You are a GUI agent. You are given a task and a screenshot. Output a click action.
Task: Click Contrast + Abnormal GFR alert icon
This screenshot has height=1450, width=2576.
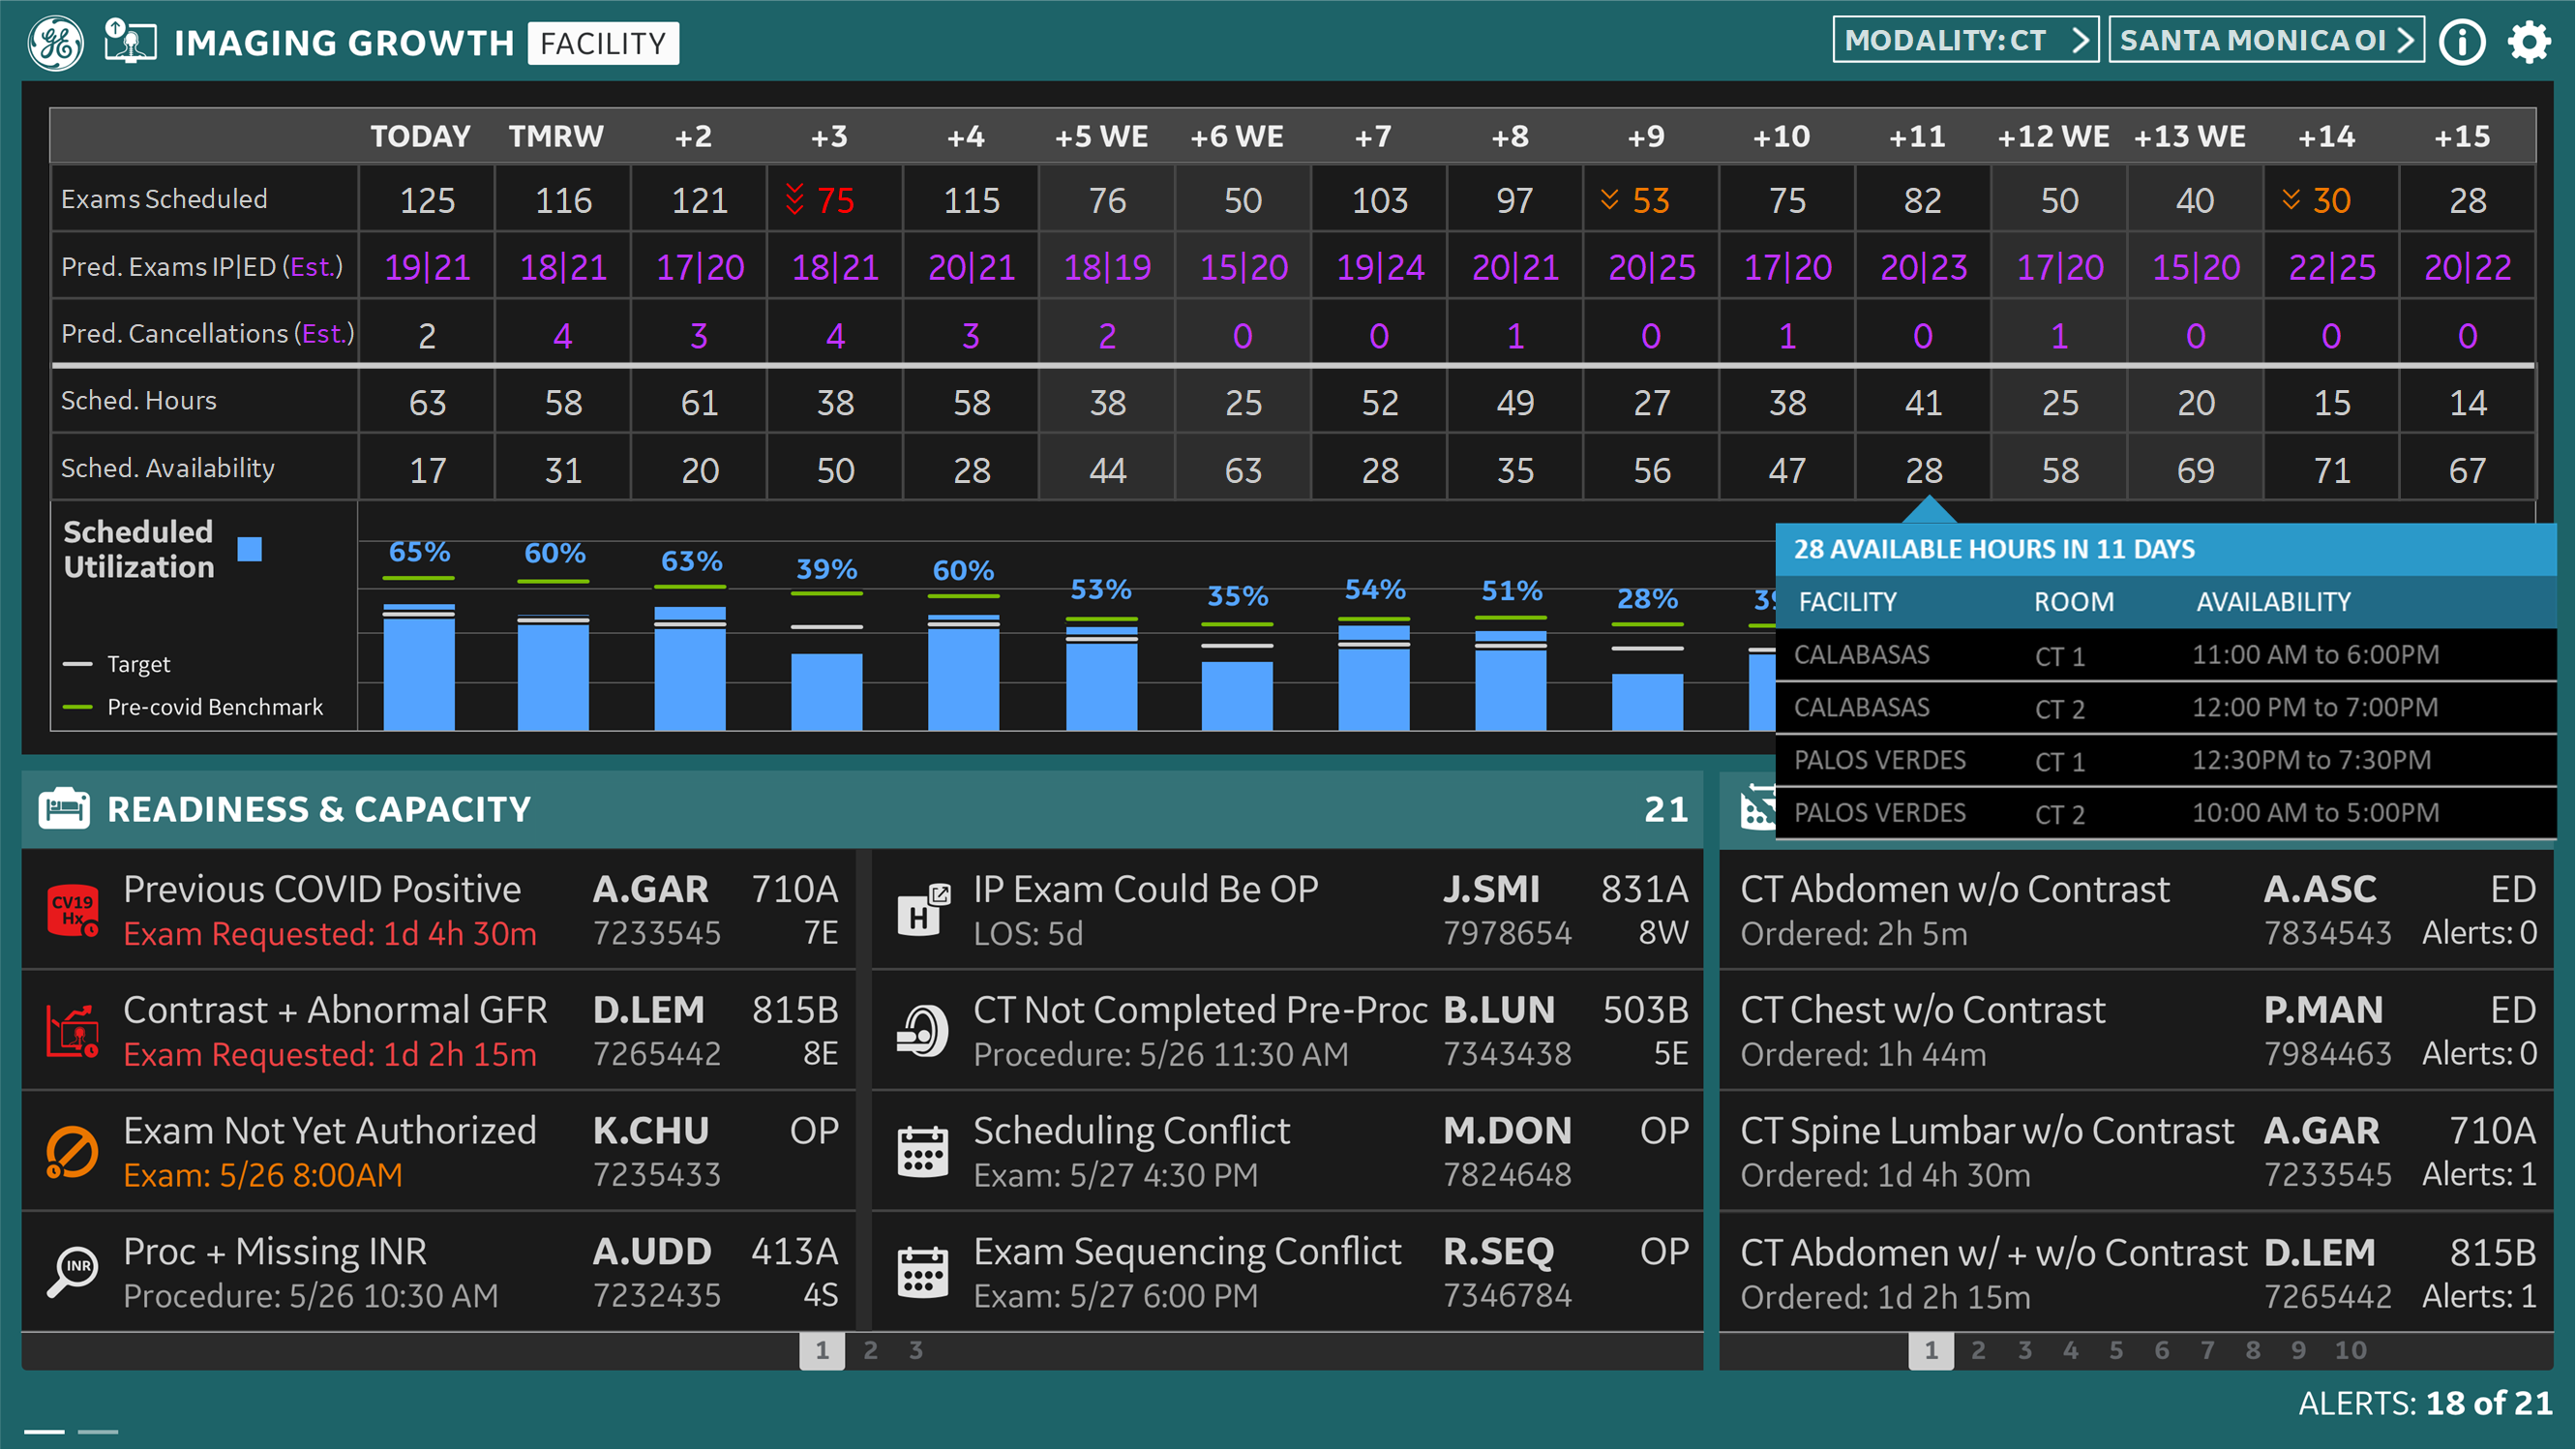click(73, 1031)
